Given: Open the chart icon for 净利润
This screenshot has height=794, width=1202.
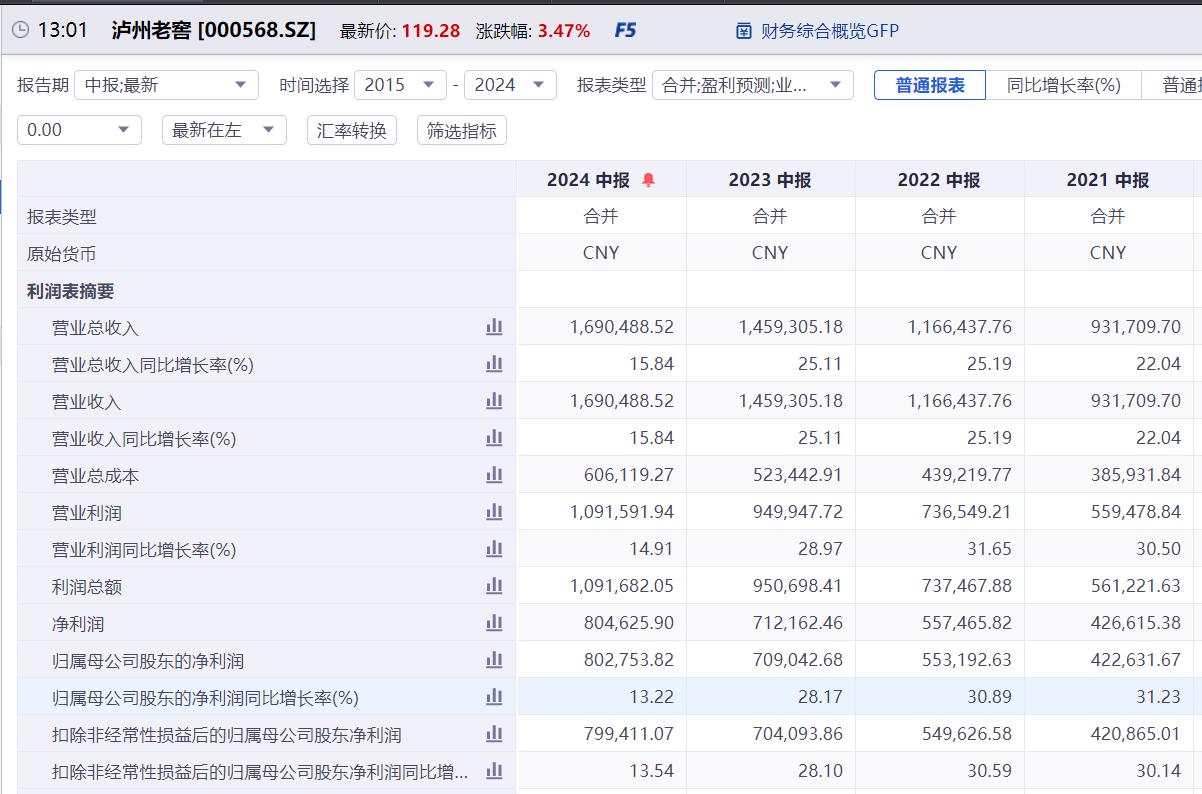Looking at the screenshot, I should click(494, 623).
